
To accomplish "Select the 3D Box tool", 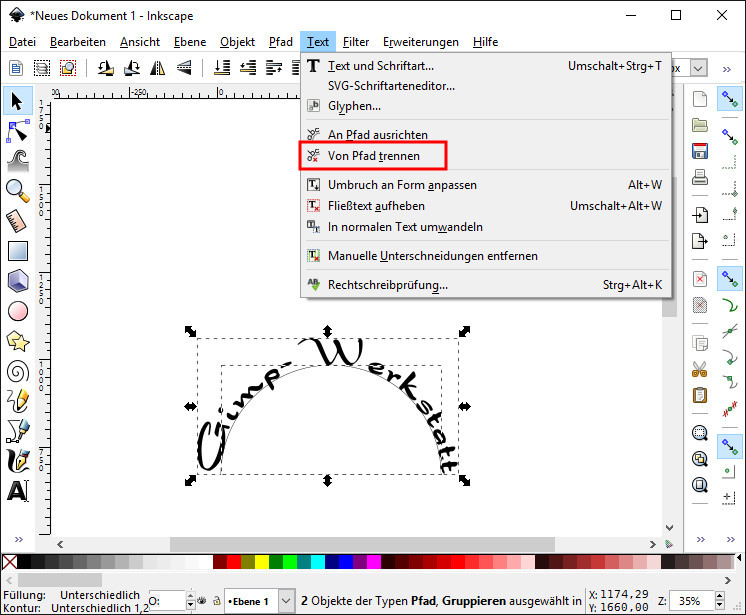I will [18, 281].
